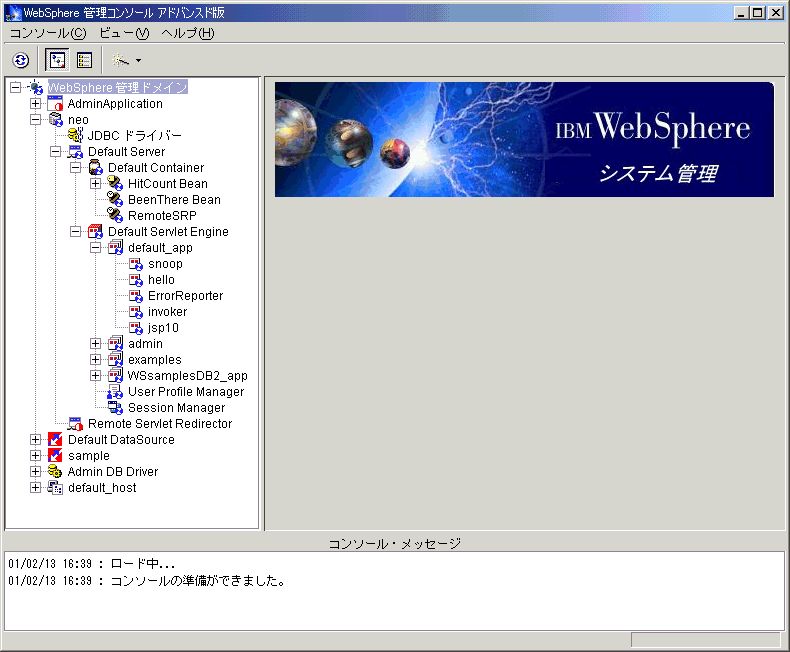Click the Remote Servlet Redirector icon
This screenshot has width=790, height=652.
(75, 424)
